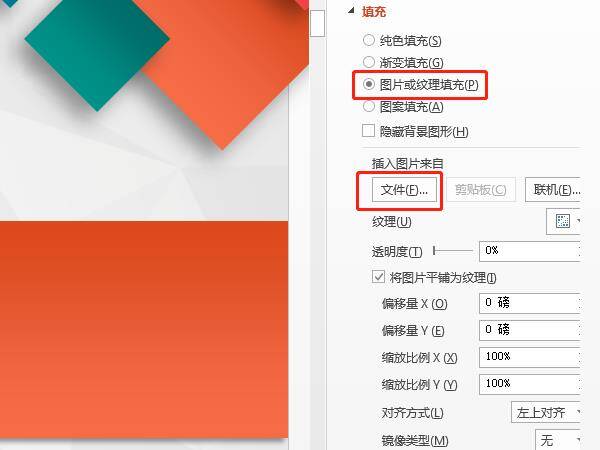The image size is (600, 450).
Task: Click the slide panel vertical scrollbar thumb
Action: [x=317, y=23]
